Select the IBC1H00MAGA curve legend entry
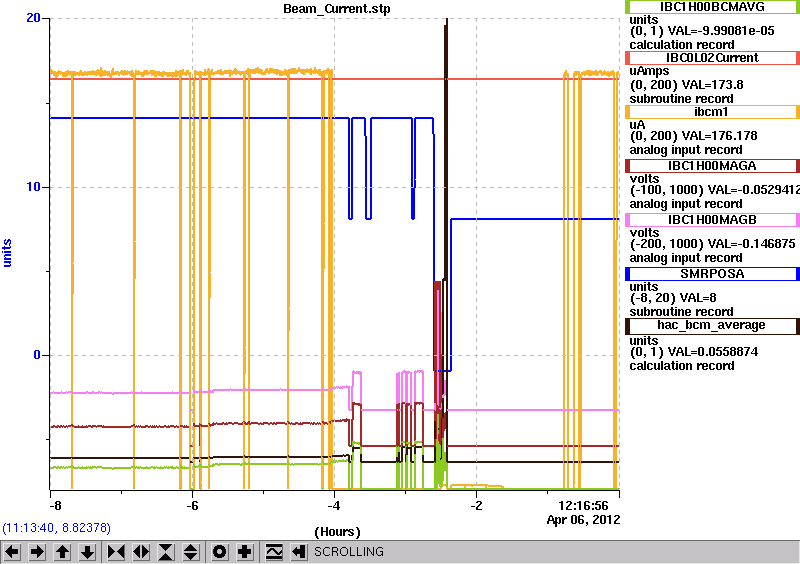 coord(712,166)
